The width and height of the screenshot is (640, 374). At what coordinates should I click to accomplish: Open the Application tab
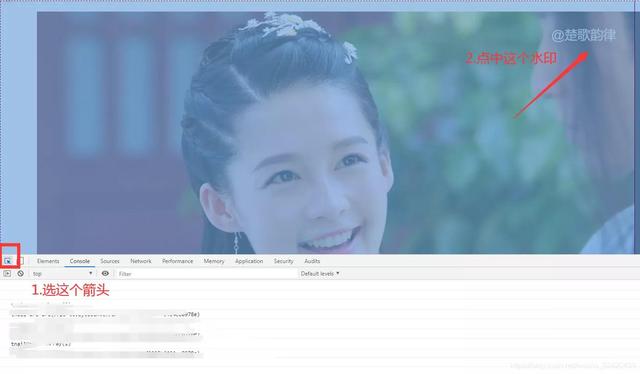click(x=249, y=261)
